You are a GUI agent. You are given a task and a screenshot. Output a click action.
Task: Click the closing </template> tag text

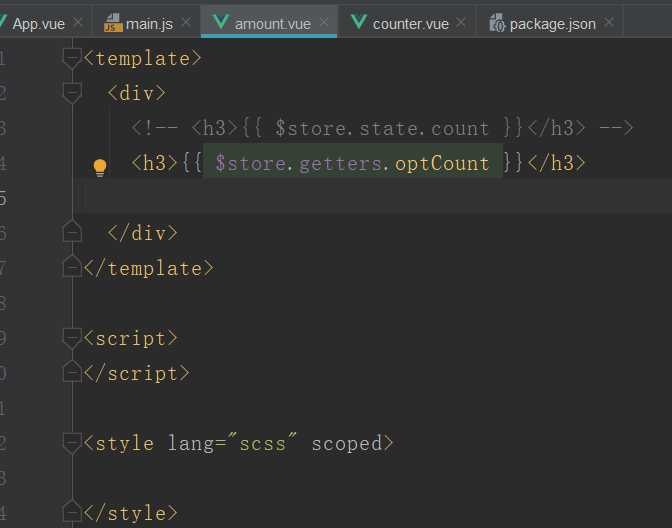(x=149, y=269)
